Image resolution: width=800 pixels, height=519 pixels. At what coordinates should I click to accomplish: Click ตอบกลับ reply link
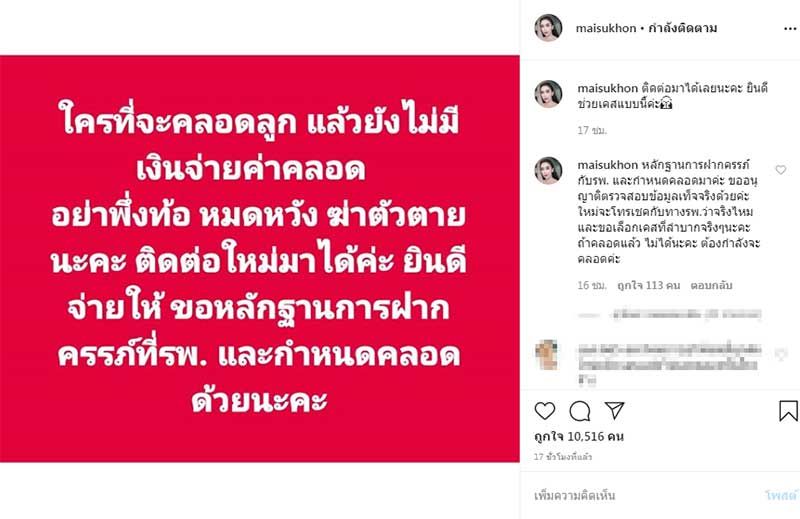click(711, 285)
